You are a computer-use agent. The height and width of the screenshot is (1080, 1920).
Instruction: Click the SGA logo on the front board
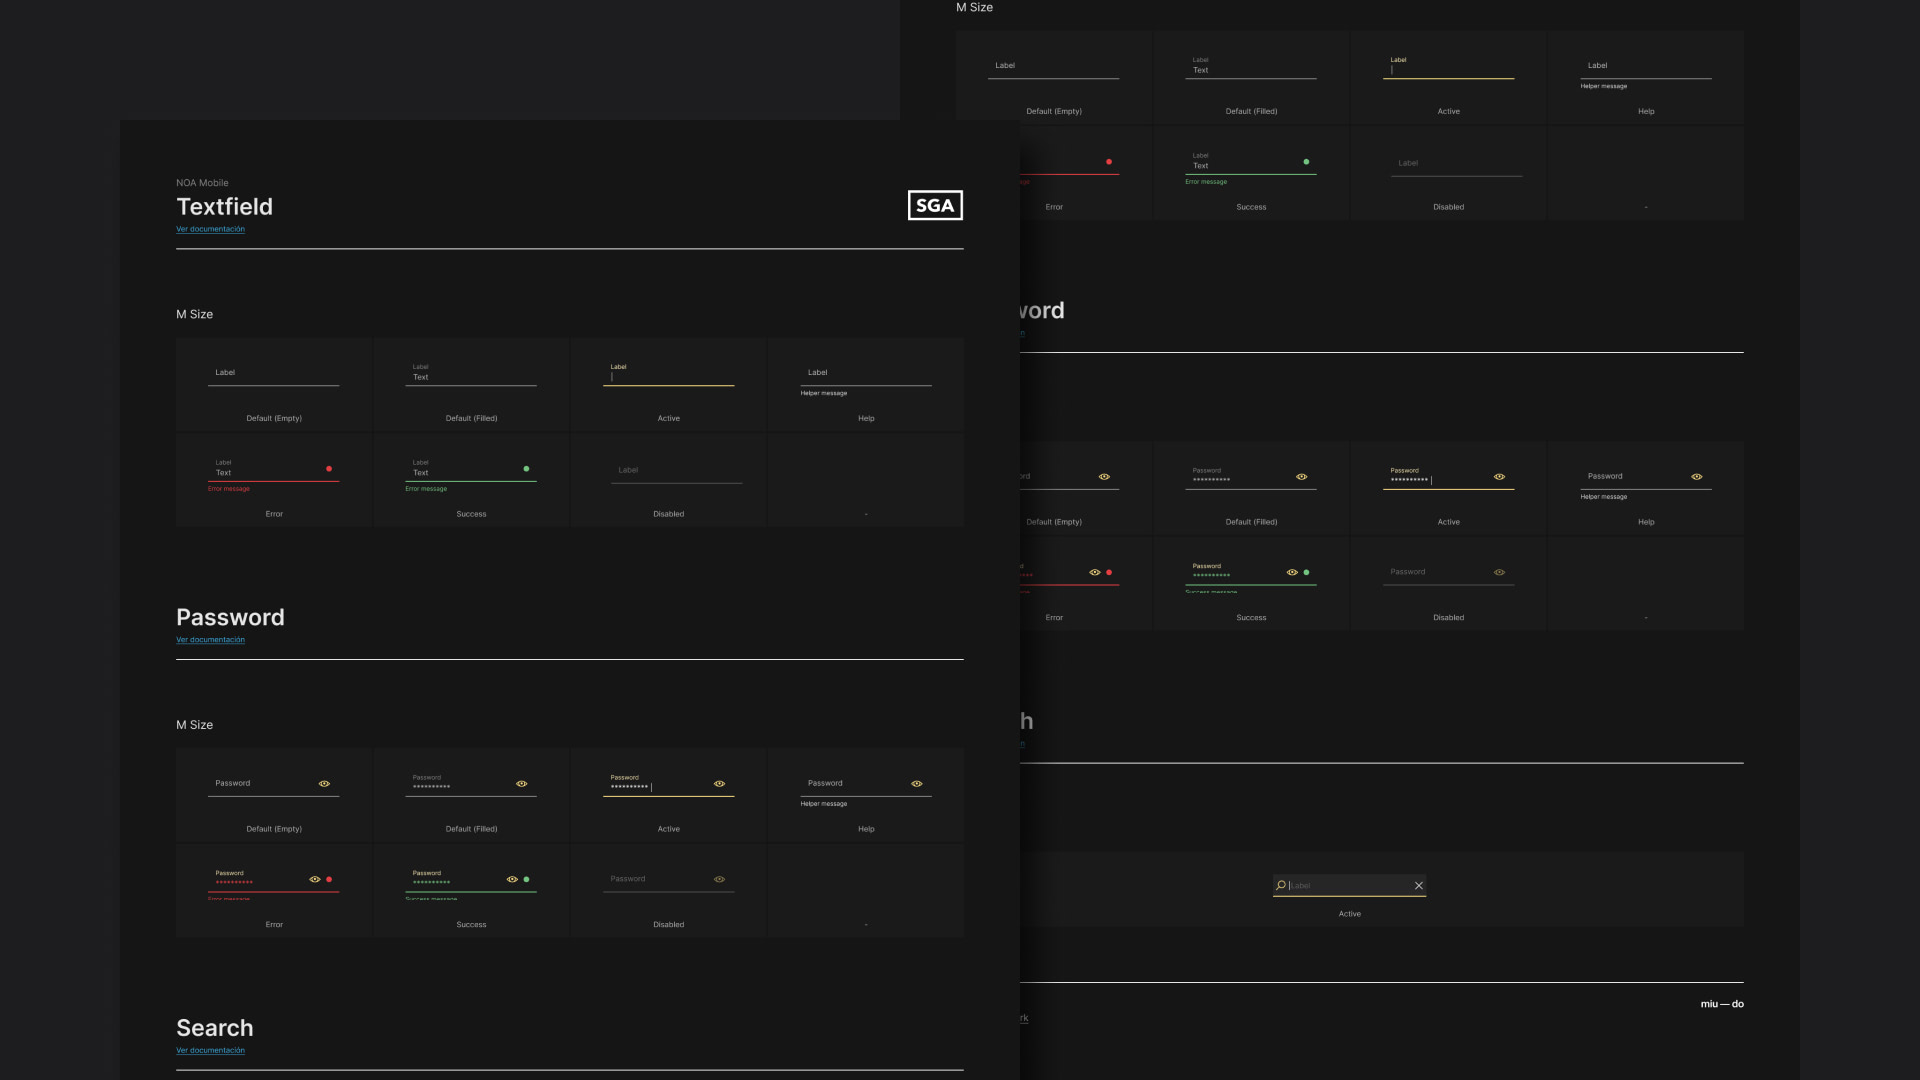click(935, 205)
